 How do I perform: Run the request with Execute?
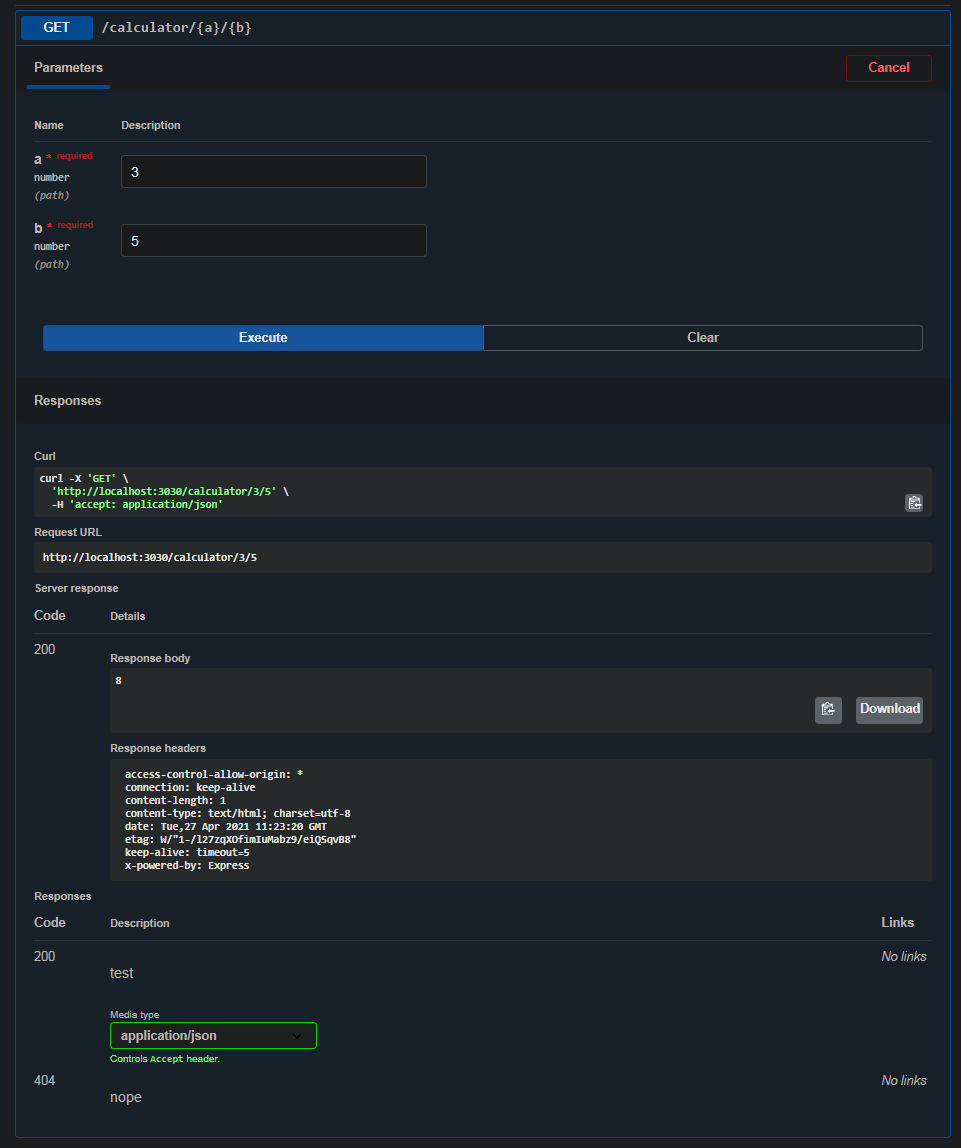coord(263,338)
